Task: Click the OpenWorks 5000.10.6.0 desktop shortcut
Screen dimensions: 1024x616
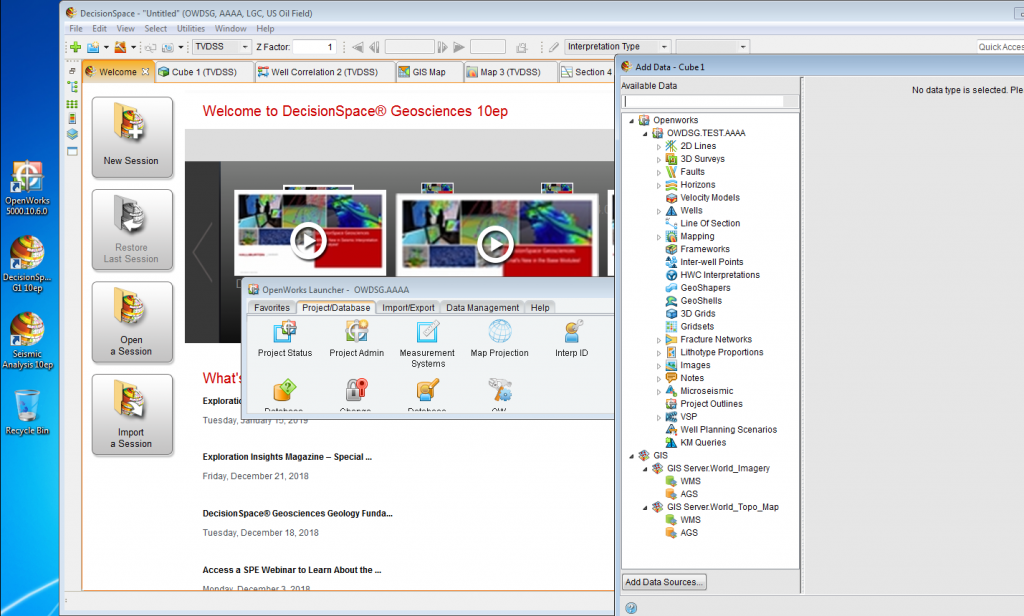Action: pyautogui.click(x=27, y=188)
